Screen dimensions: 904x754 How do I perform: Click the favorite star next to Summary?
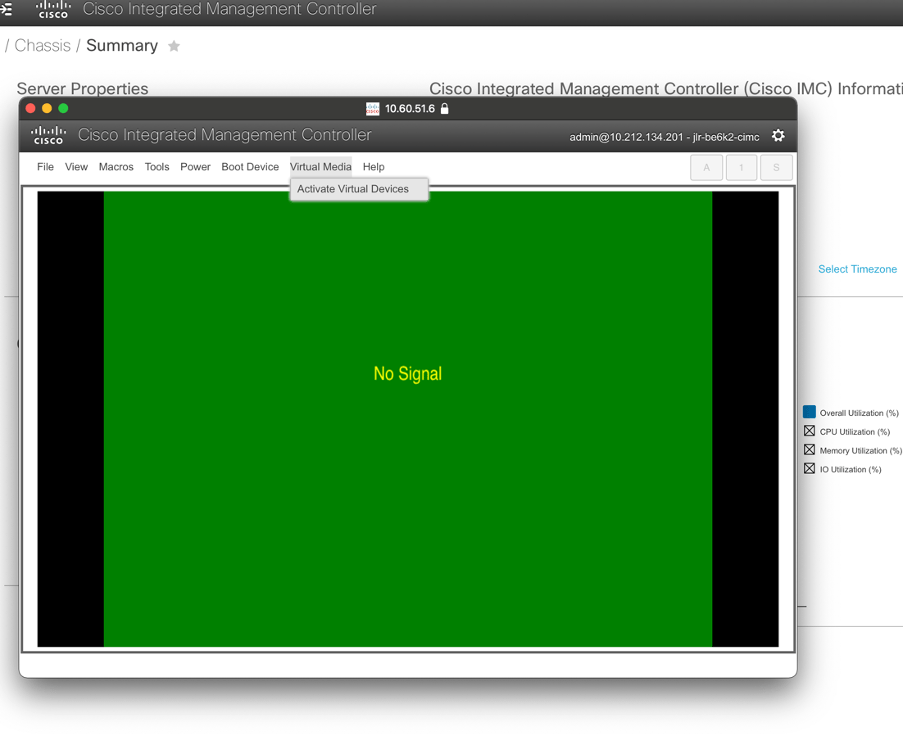pyautogui.click(x=174, y=46)
